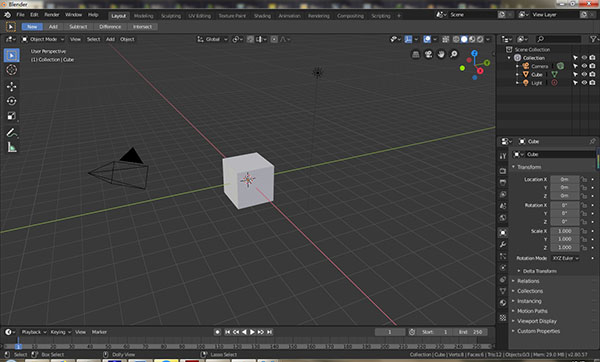The image size is (600, 362).
Task: Switch to the Modeling workspace tab
Action: click(143, 16)
